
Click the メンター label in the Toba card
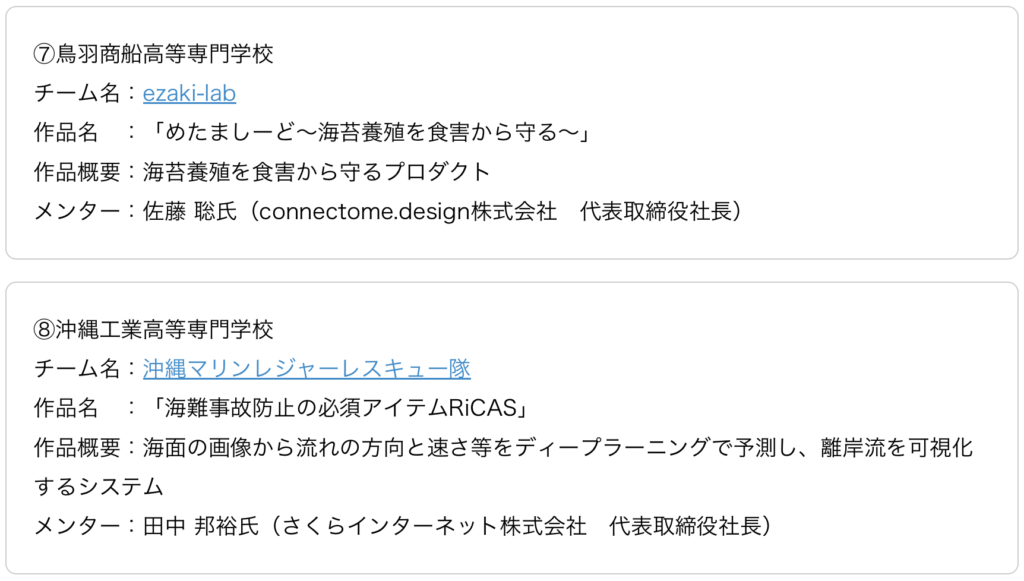(77, 211)
